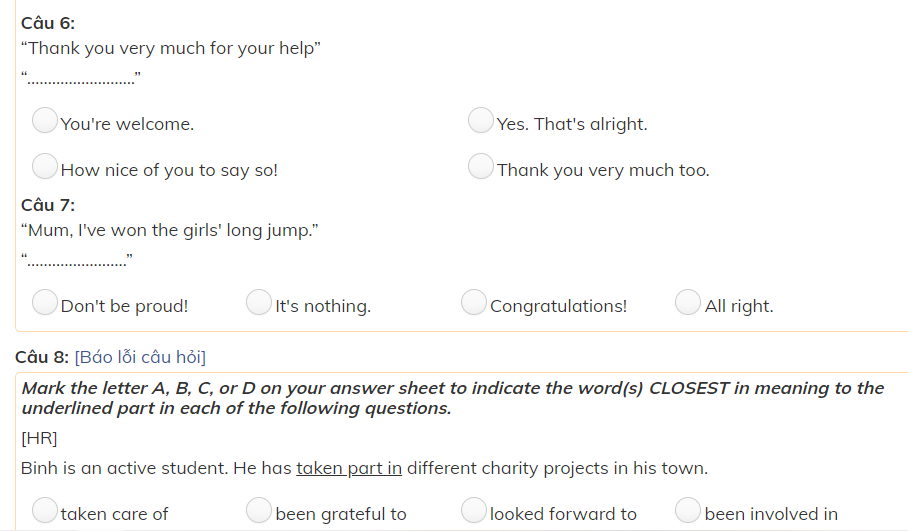Screen dimensions: 908x531
Task: Select "It's nothing." radio button
Action: coord(259,302)
